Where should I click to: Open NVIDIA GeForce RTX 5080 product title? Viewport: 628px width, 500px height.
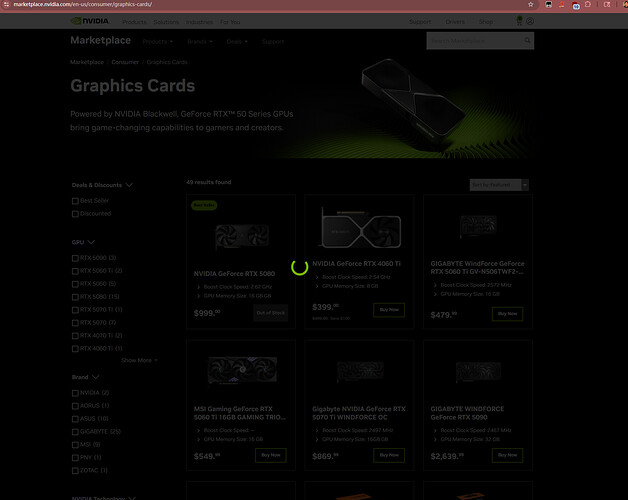click(234, 274)
